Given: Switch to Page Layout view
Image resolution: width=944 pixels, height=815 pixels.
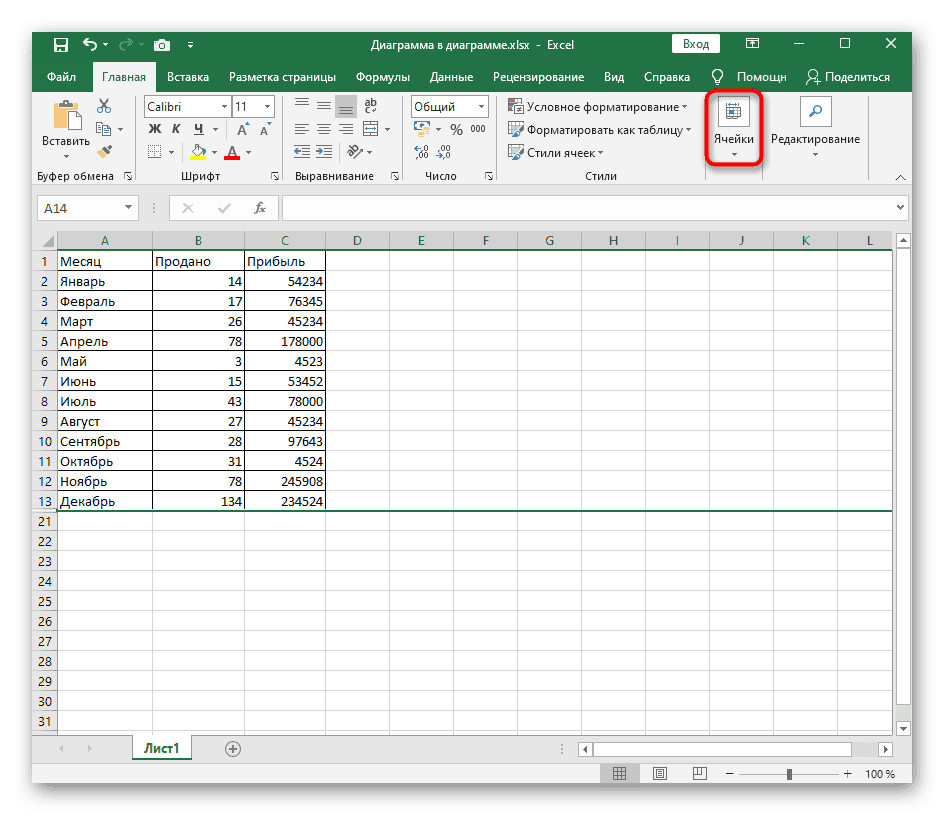Looking at the screenshot, I should [x=660, y=774].
